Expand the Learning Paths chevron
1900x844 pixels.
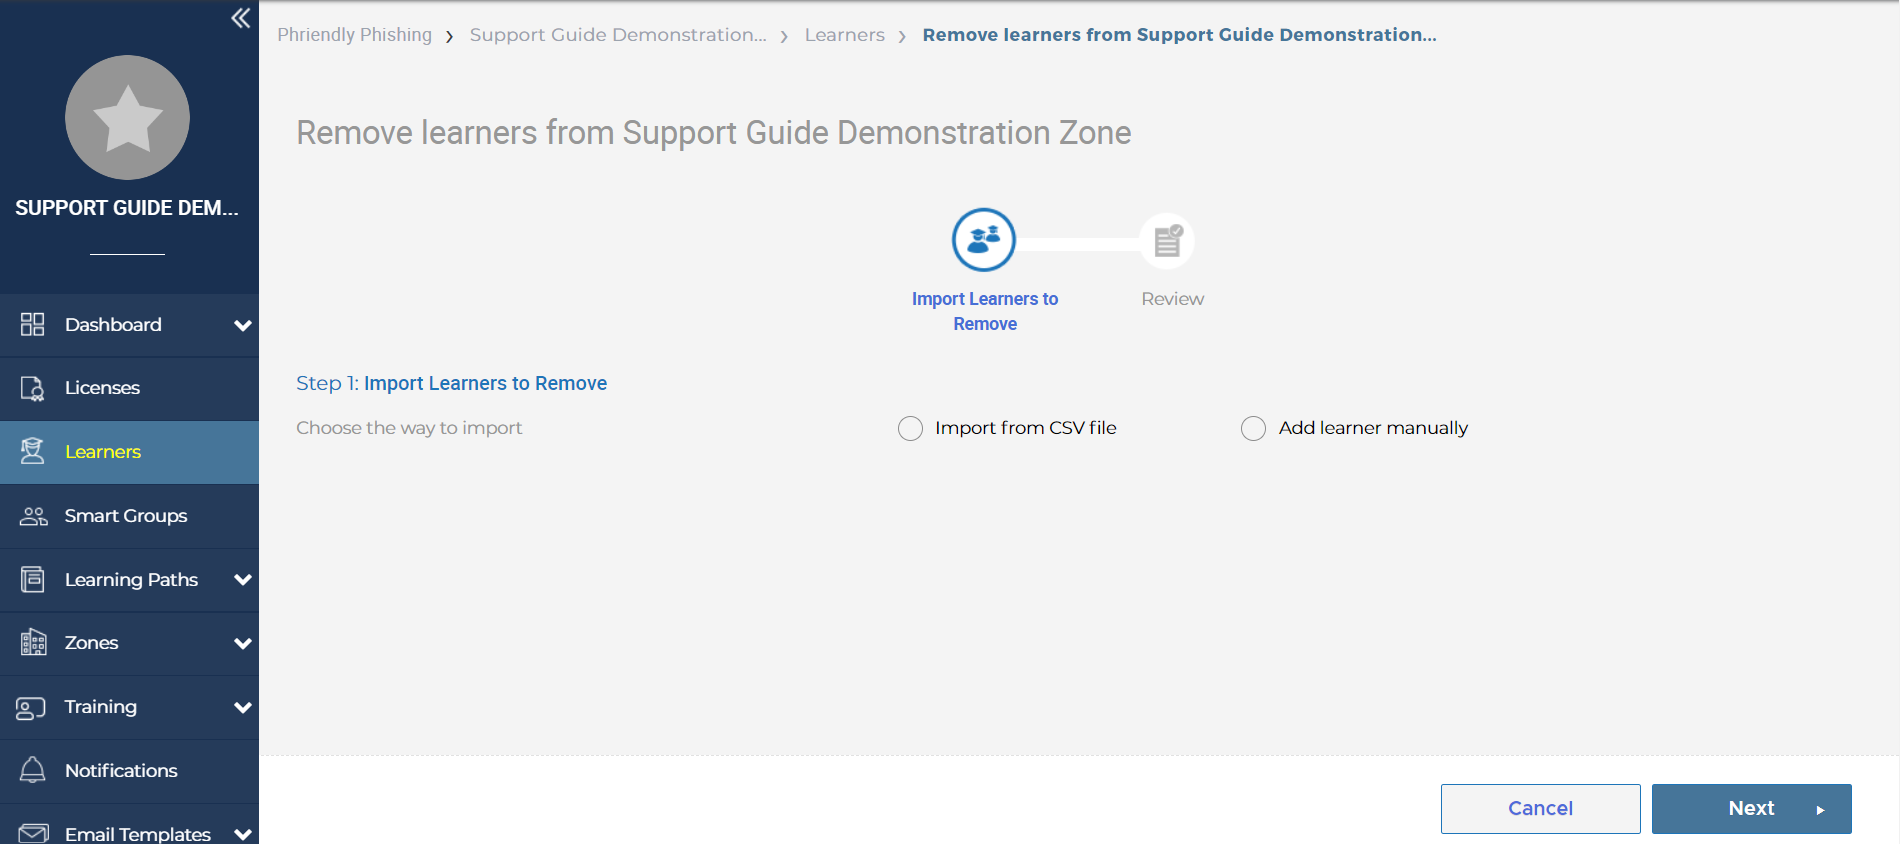242,580
